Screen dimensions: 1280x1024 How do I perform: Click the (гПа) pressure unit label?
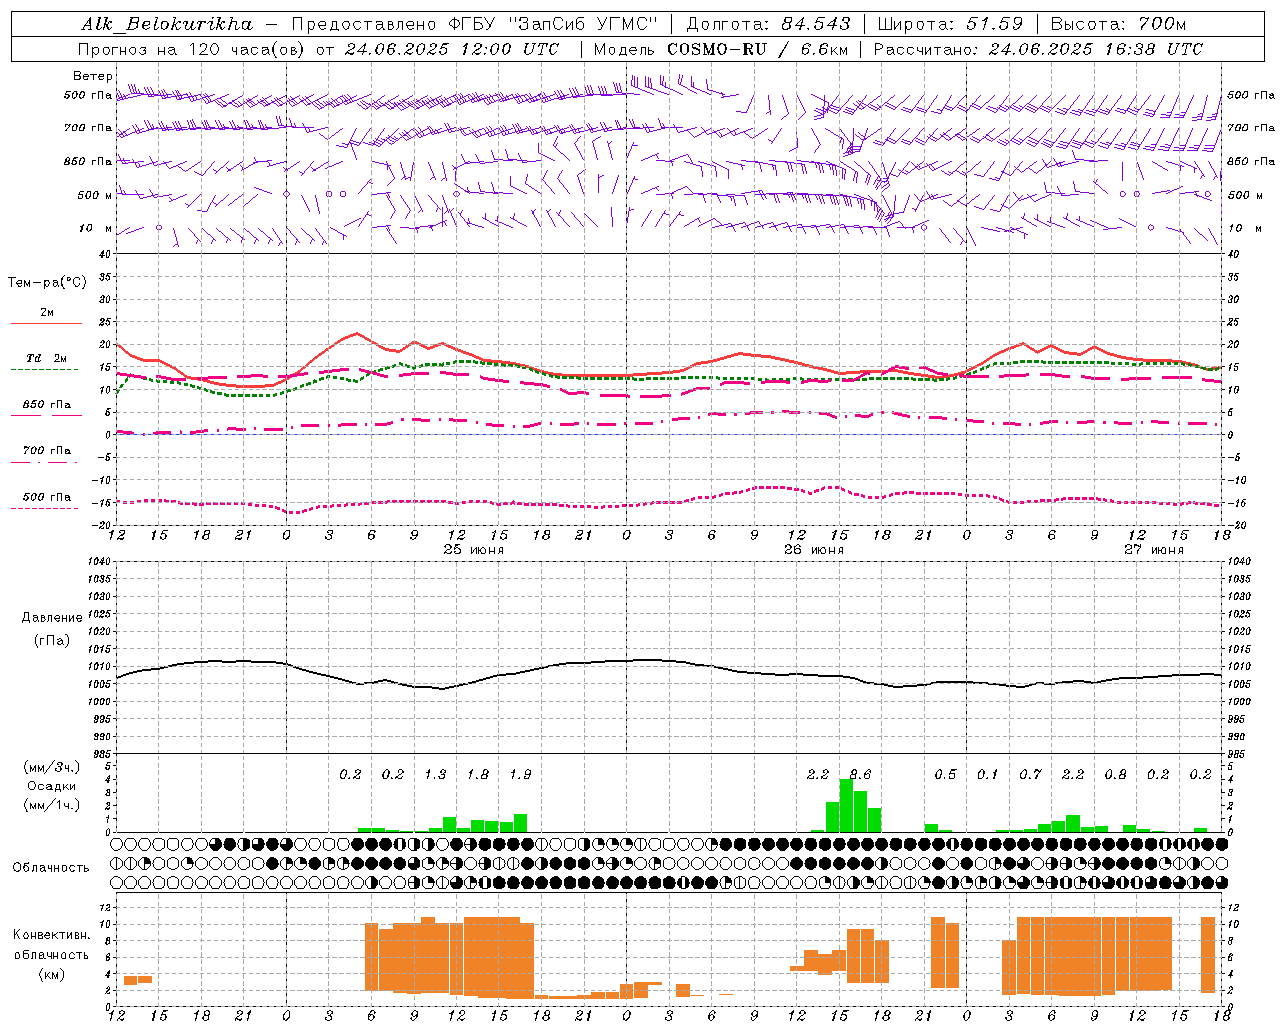coord(52,641)
